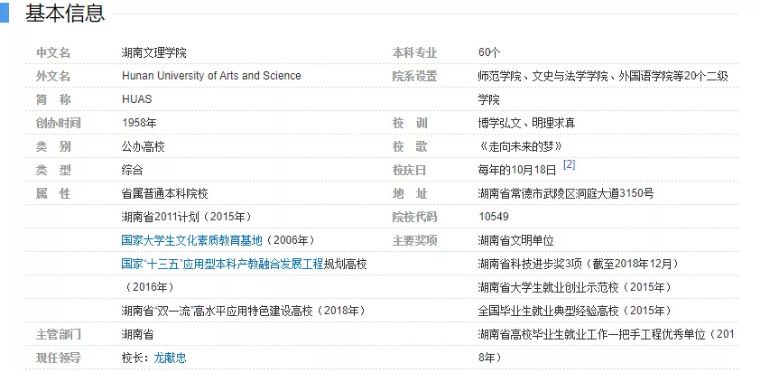Select the 规划高校 text
Screen dimensions: 760x371
[345, 264]
